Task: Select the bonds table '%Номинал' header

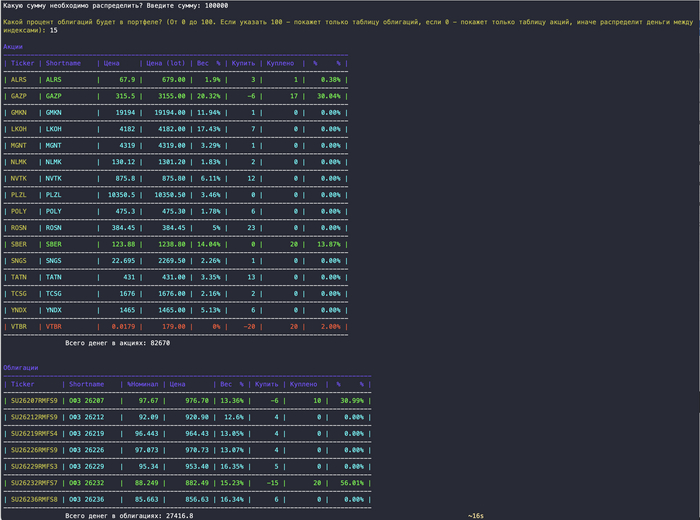Action: [142, 385]
